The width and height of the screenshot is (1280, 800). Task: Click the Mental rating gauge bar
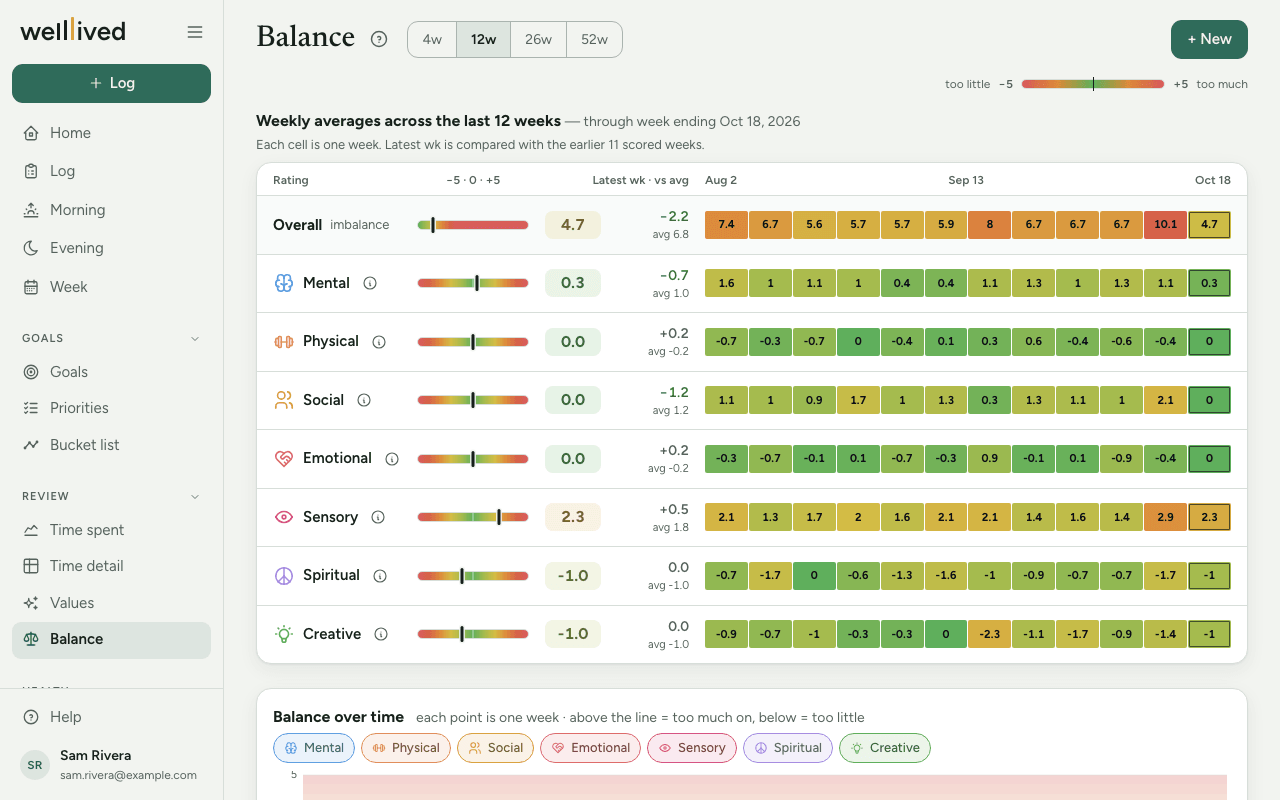click(473, 283)
